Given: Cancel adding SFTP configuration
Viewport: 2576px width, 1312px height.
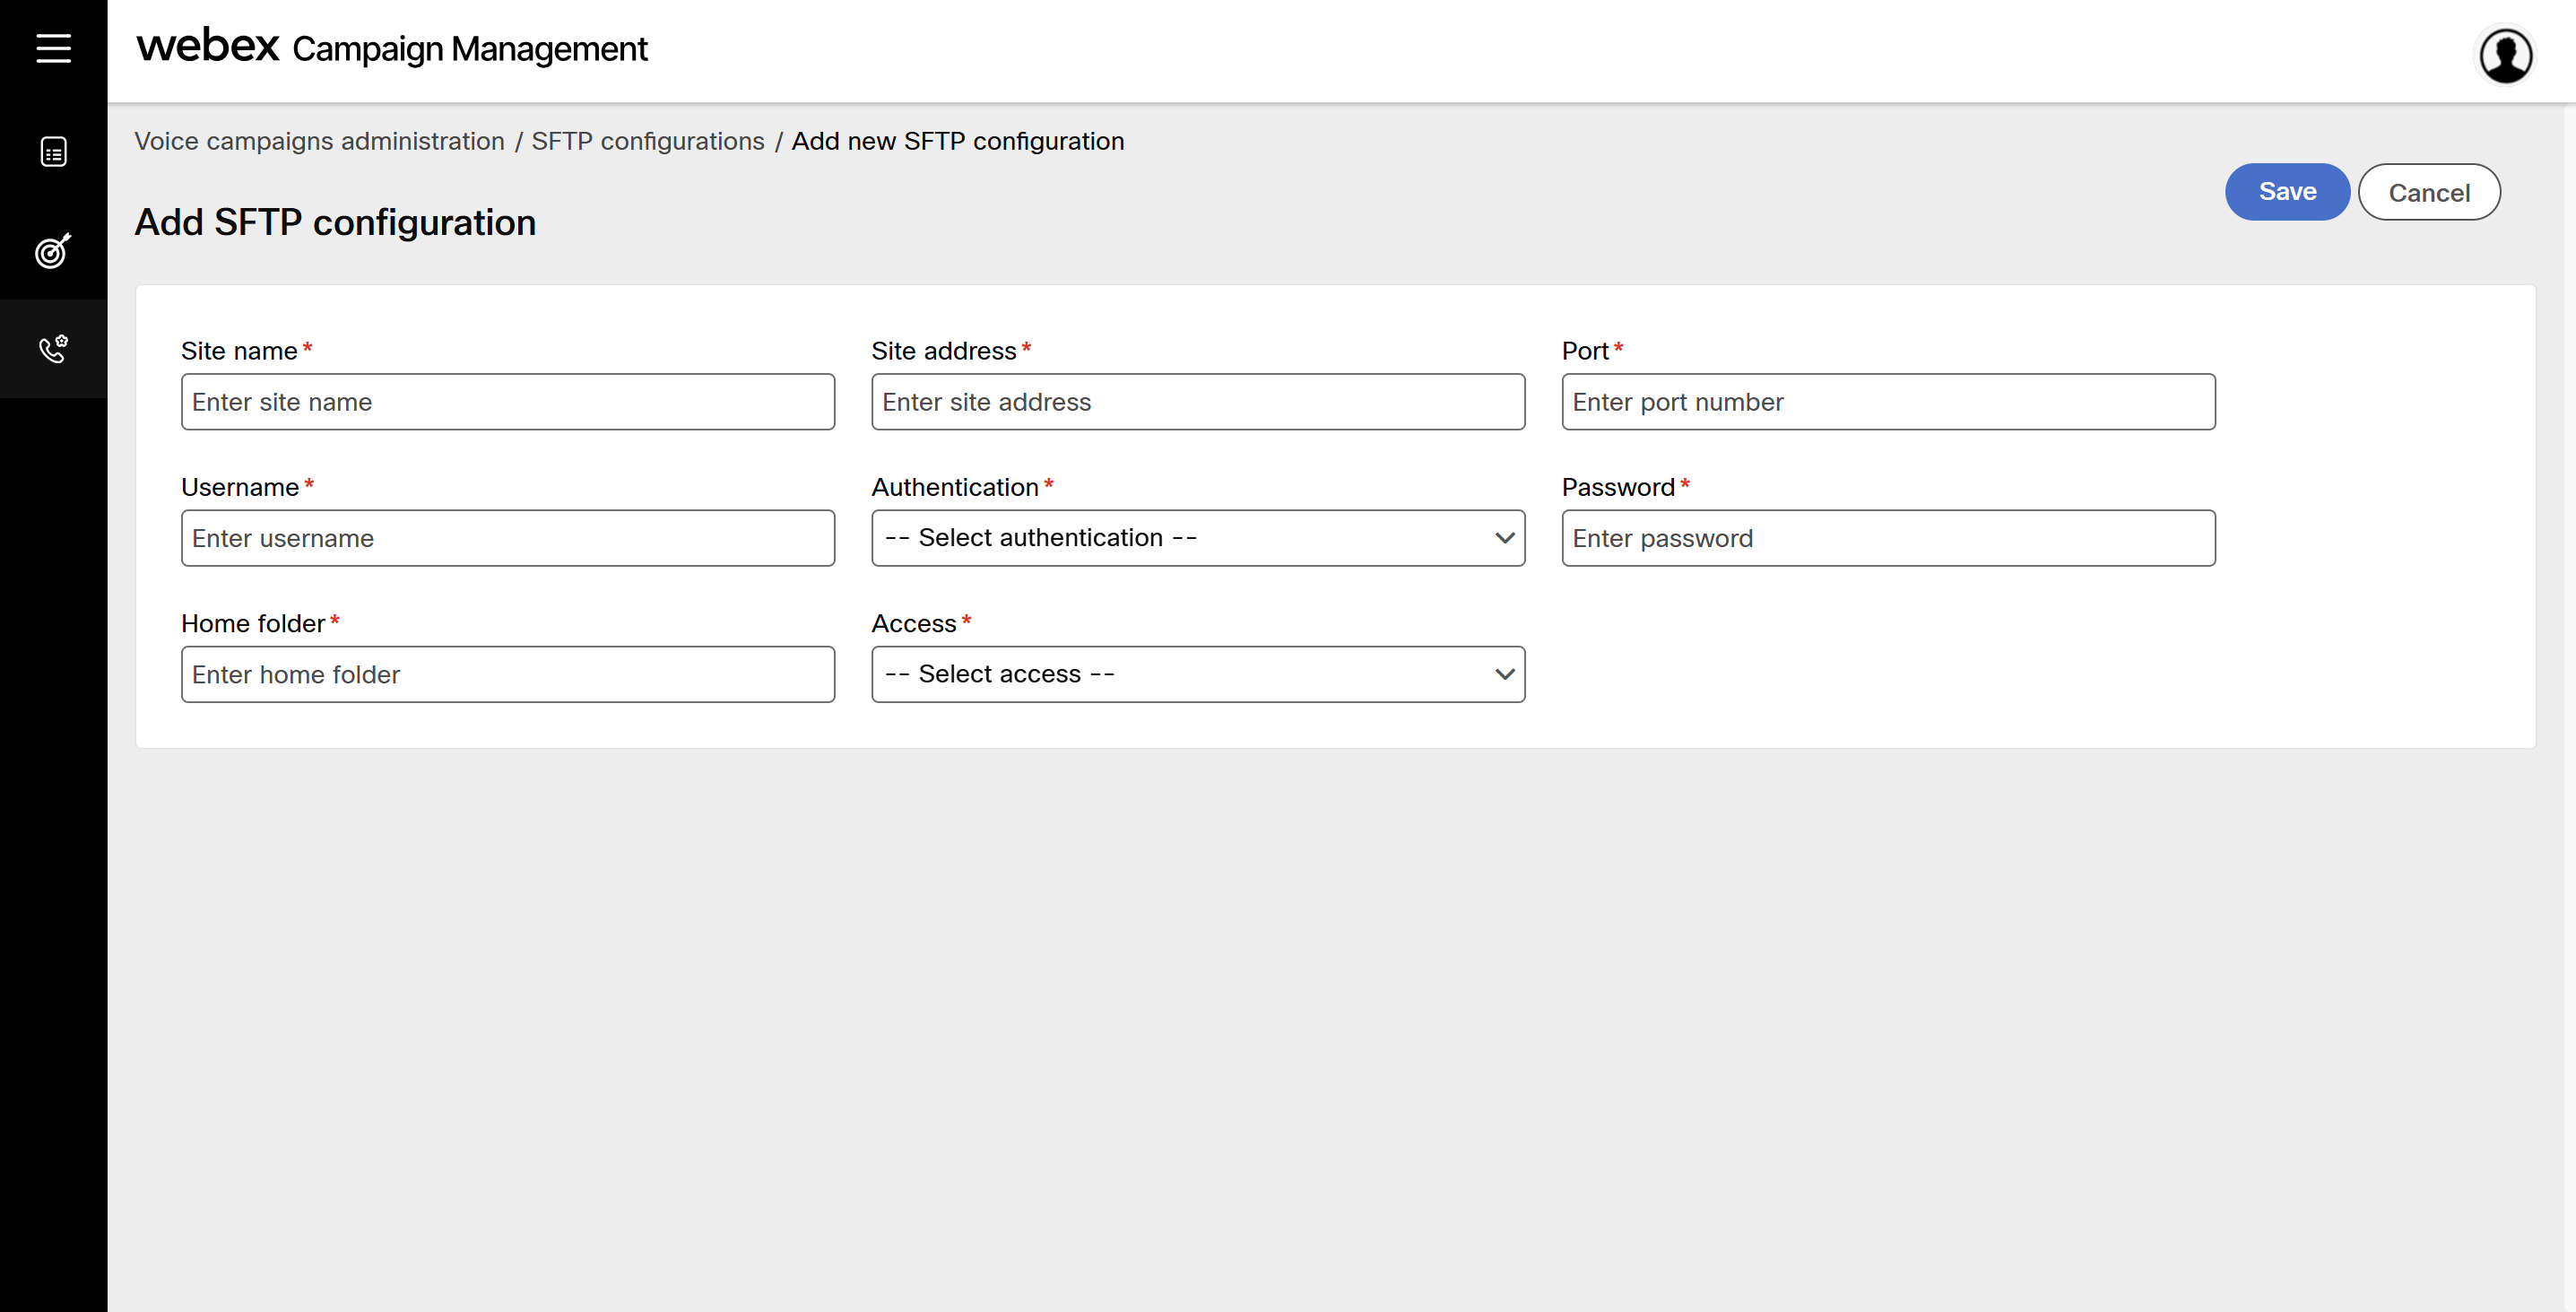Looking at the screenshot, I should (x=2428, y=192).
